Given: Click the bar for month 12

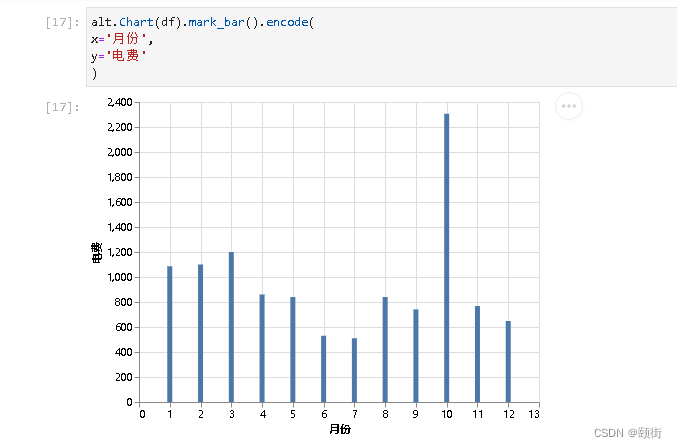Looking at the screenshot, I should pos(508,361).
